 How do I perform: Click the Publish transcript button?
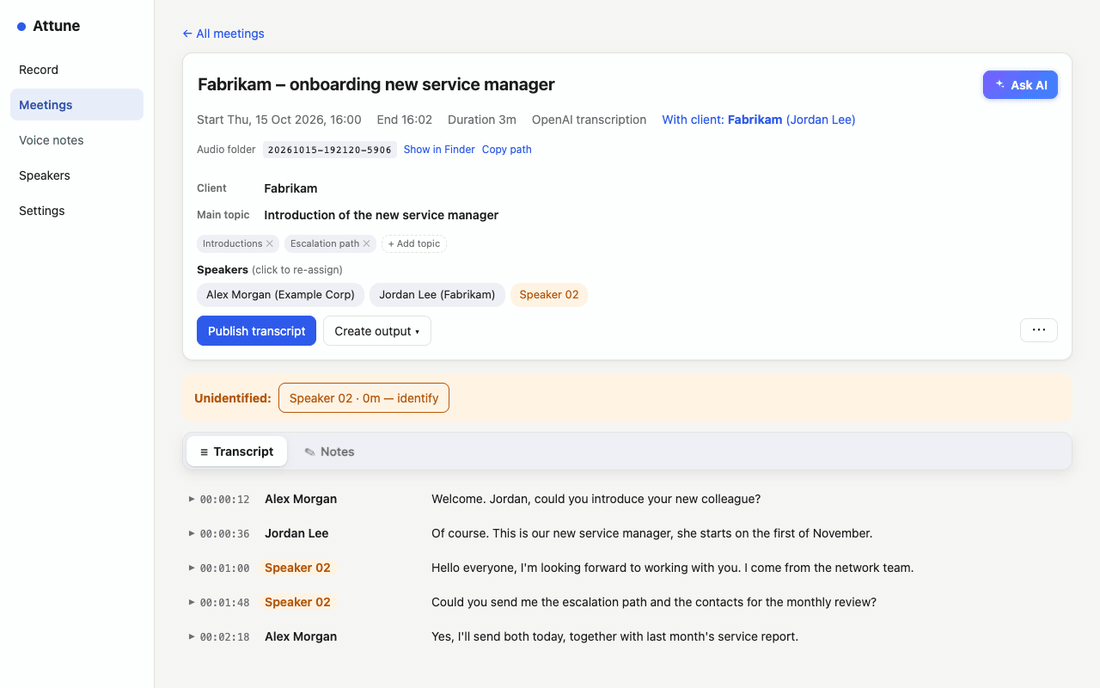pyautogui.click(x=256, y=331)
